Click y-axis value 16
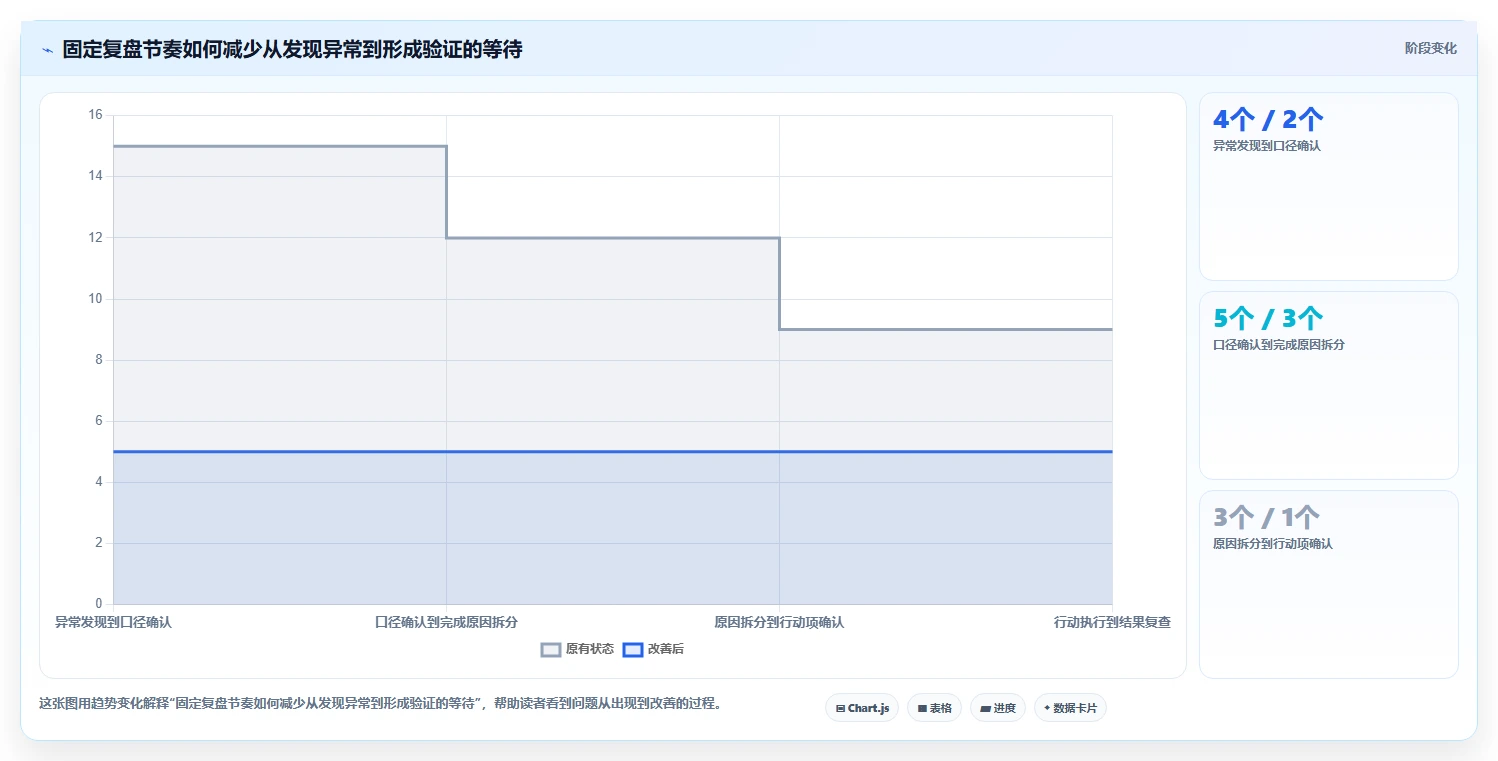The width and height of the screenshot is (1498, 761). (x=96, y=115)
